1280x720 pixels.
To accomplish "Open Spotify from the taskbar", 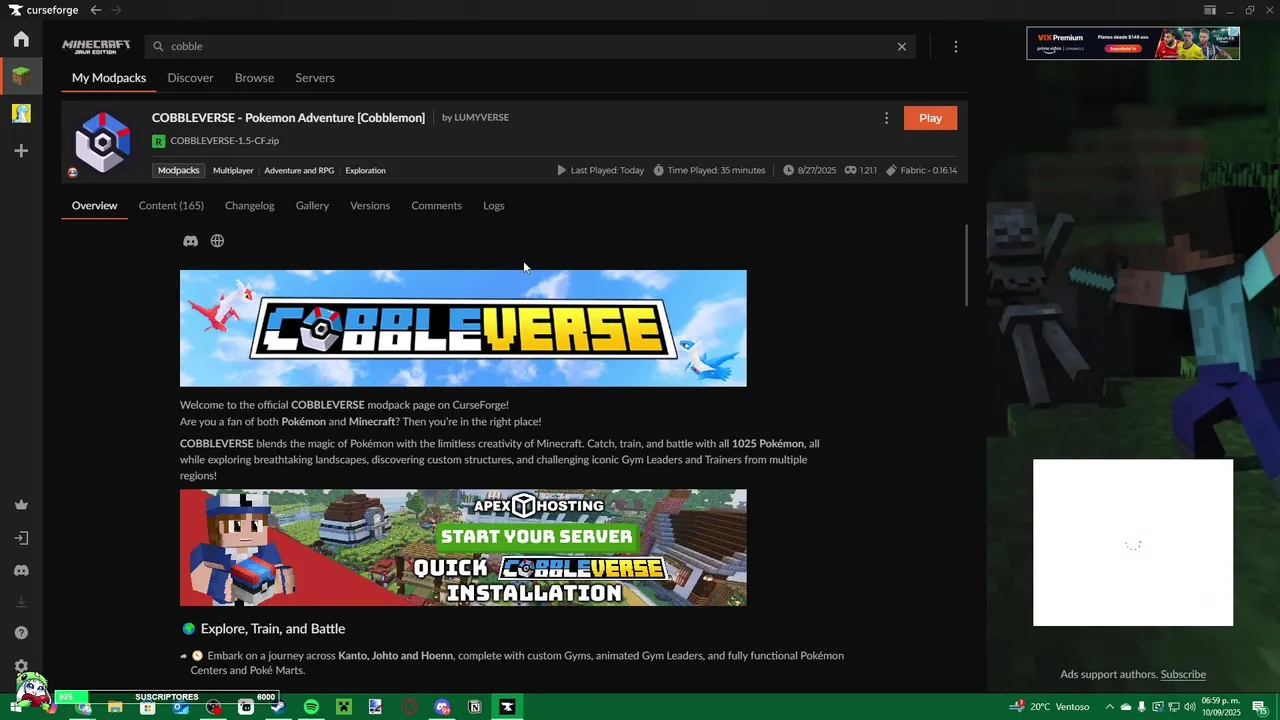I will point(311,707).
